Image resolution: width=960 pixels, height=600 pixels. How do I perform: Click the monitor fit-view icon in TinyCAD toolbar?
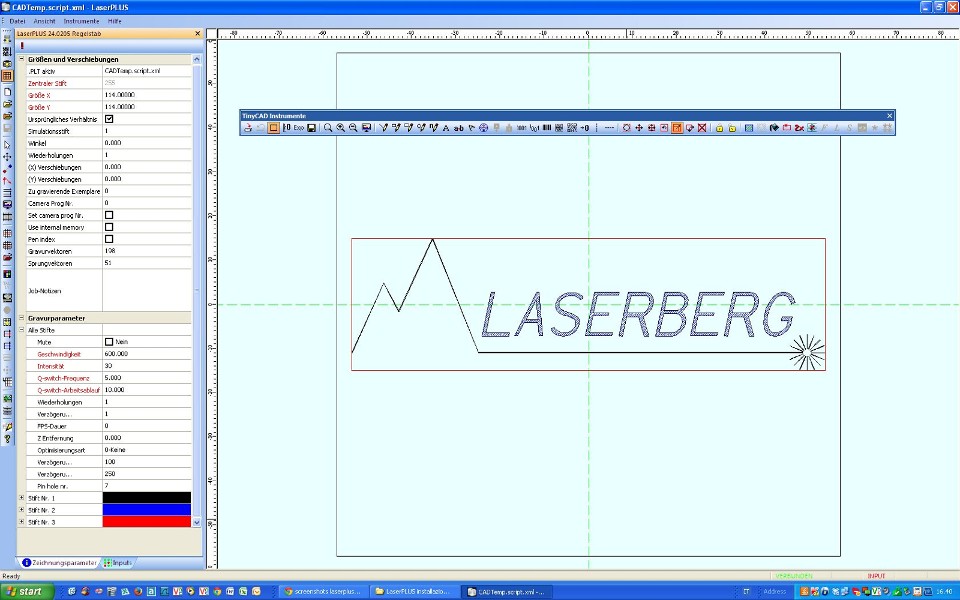[366, 128]
